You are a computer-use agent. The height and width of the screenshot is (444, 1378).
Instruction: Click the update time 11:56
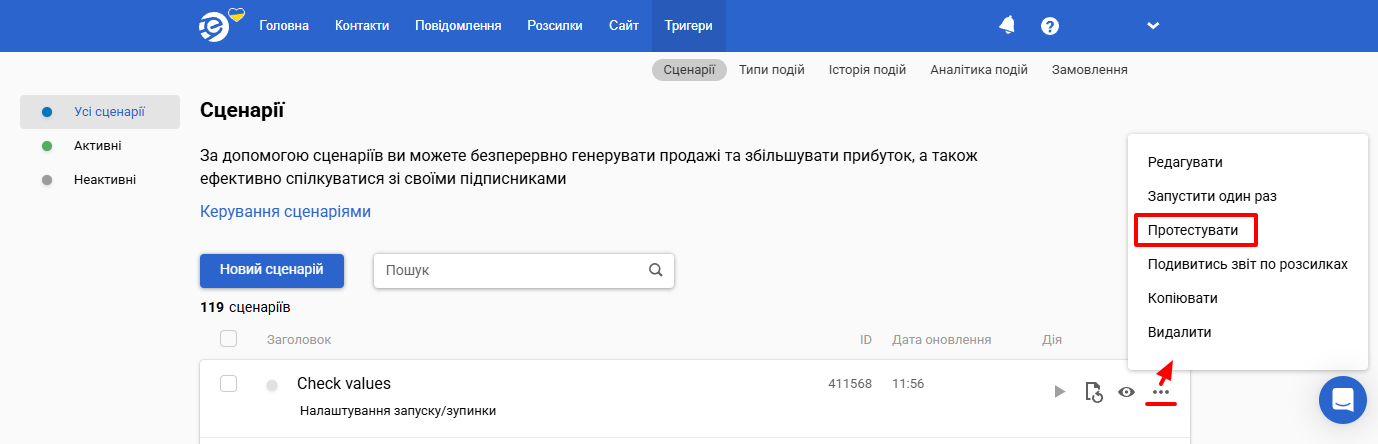908,384
